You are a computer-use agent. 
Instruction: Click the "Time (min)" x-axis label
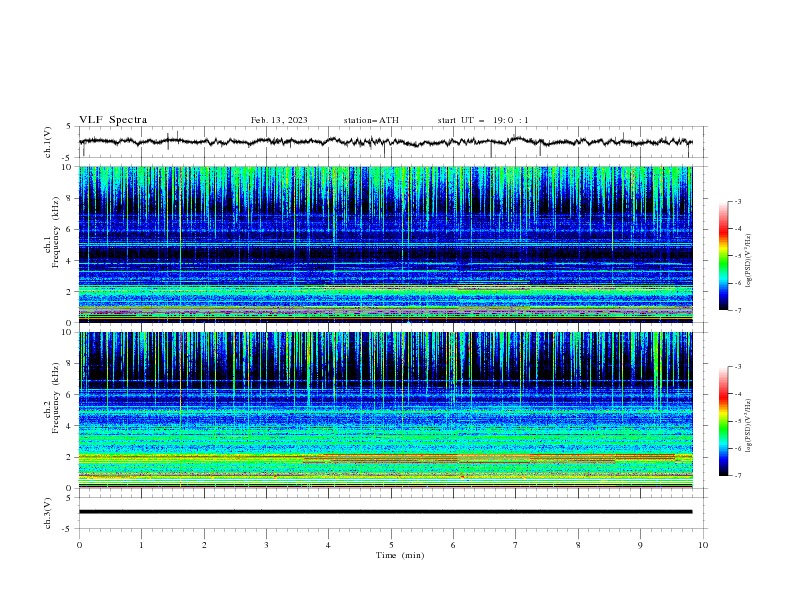click(400, 555)
